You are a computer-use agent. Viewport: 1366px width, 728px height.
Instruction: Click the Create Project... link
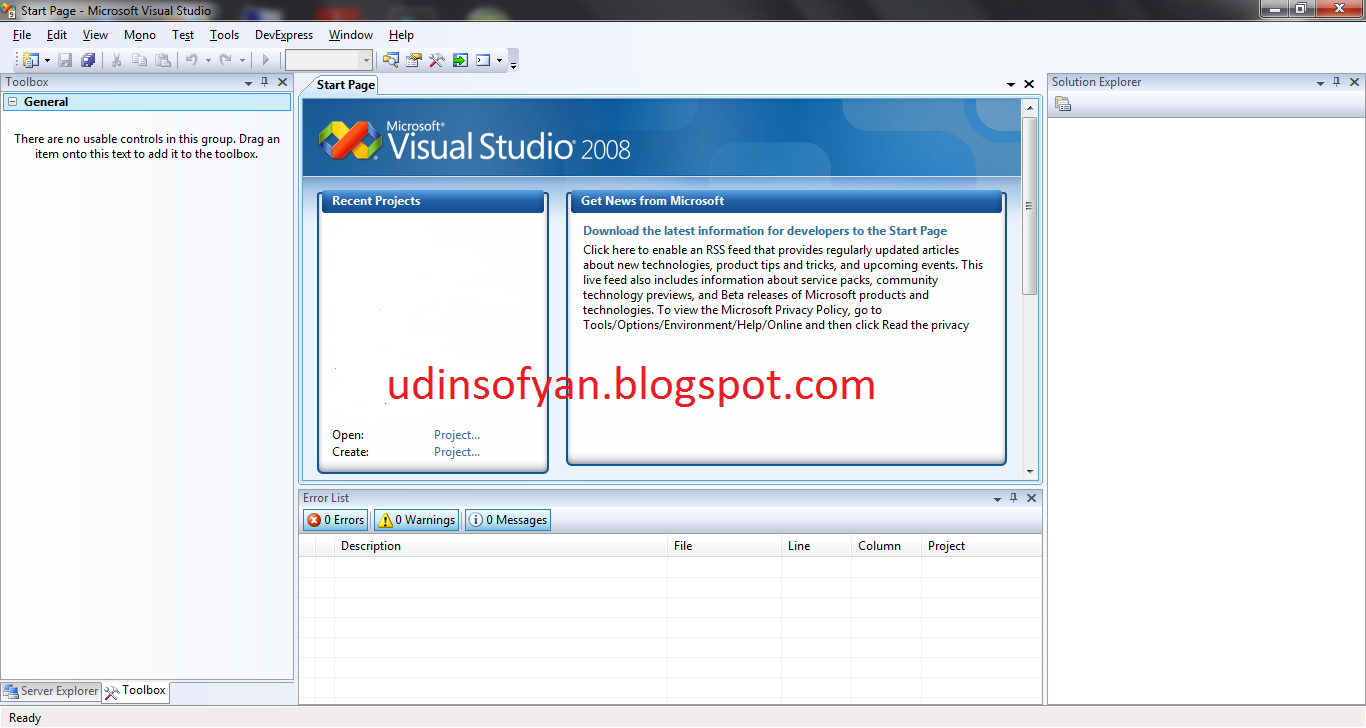click(457, 452)
